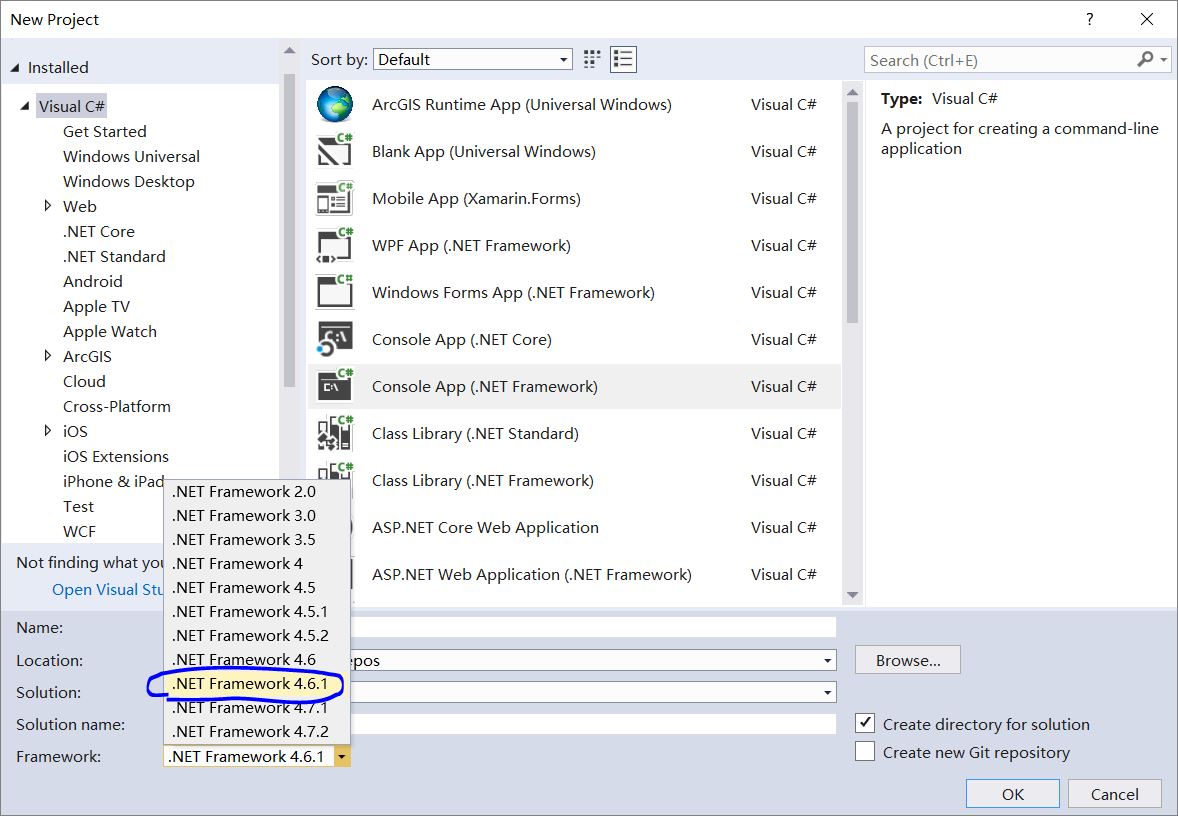Switch to medium icons list view

(623, 59)
